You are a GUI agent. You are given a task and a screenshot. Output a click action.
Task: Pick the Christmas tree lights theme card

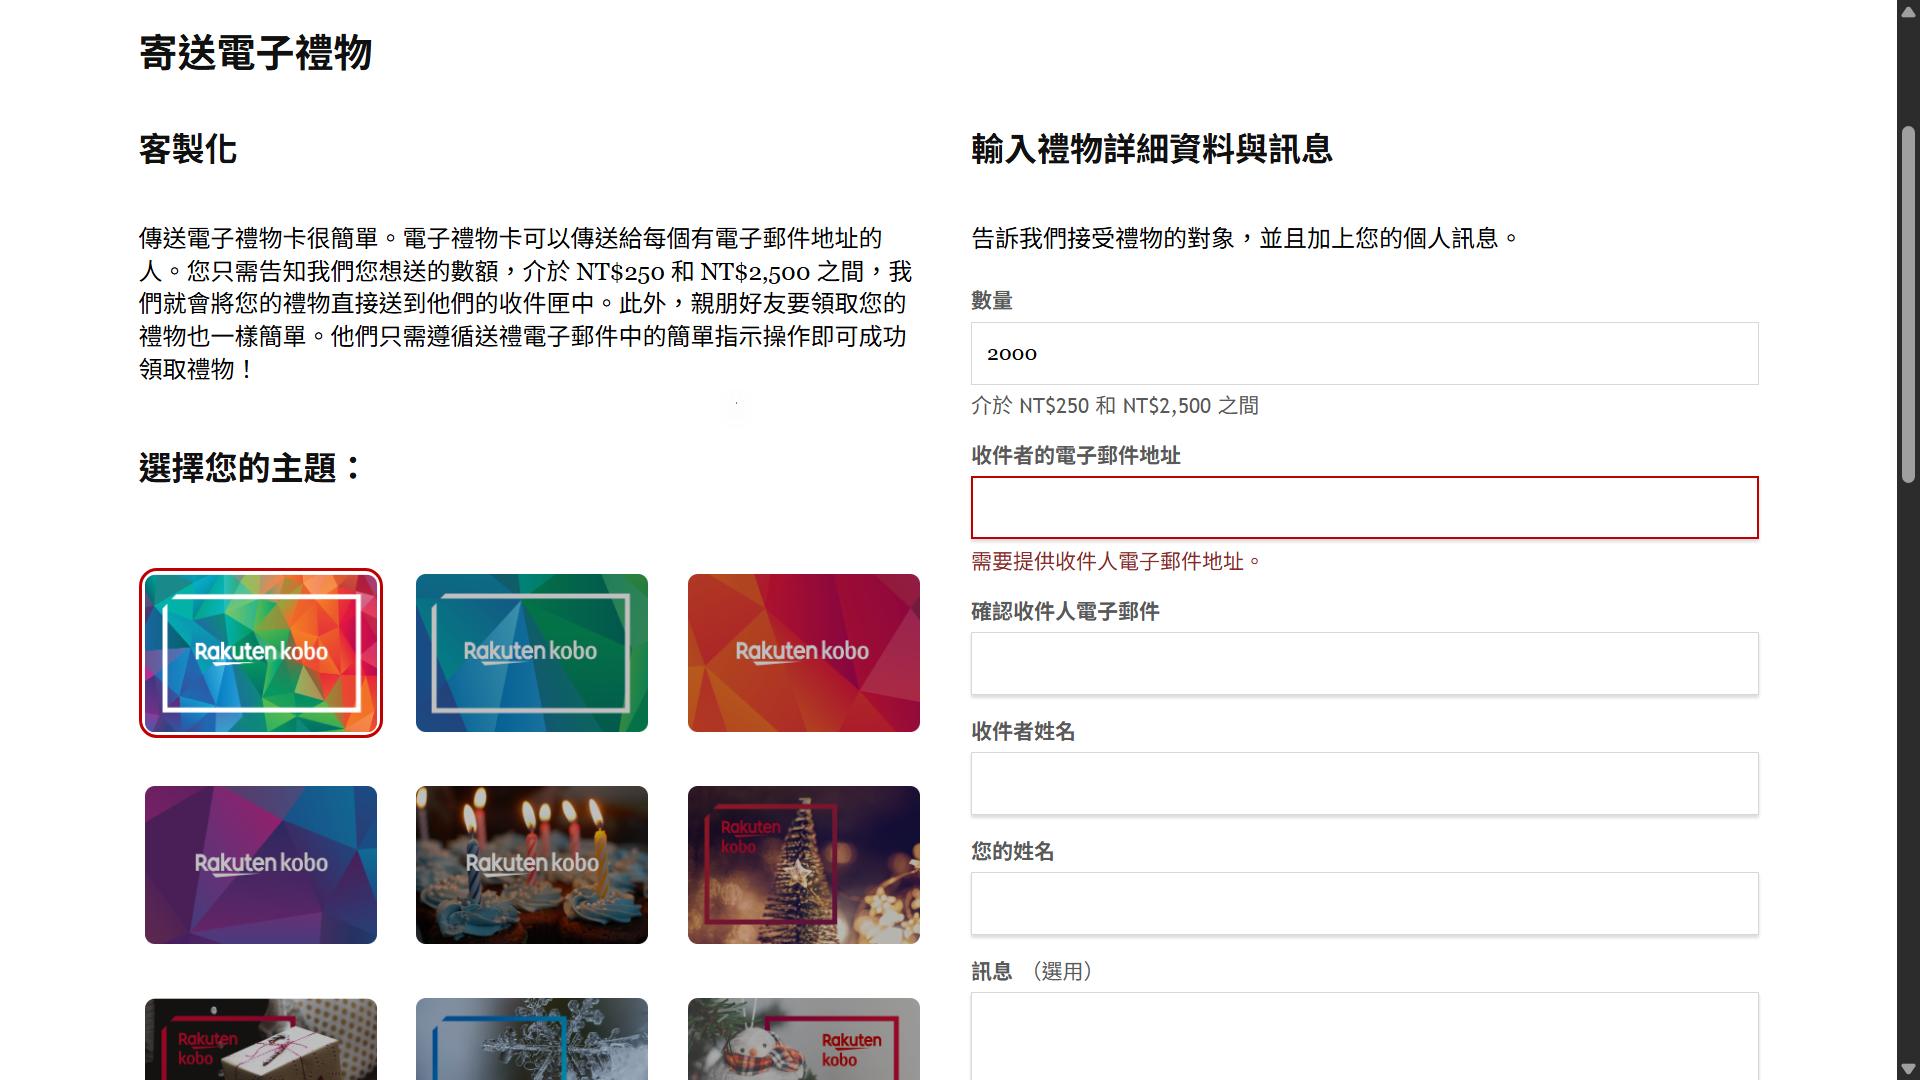[804, 865]
